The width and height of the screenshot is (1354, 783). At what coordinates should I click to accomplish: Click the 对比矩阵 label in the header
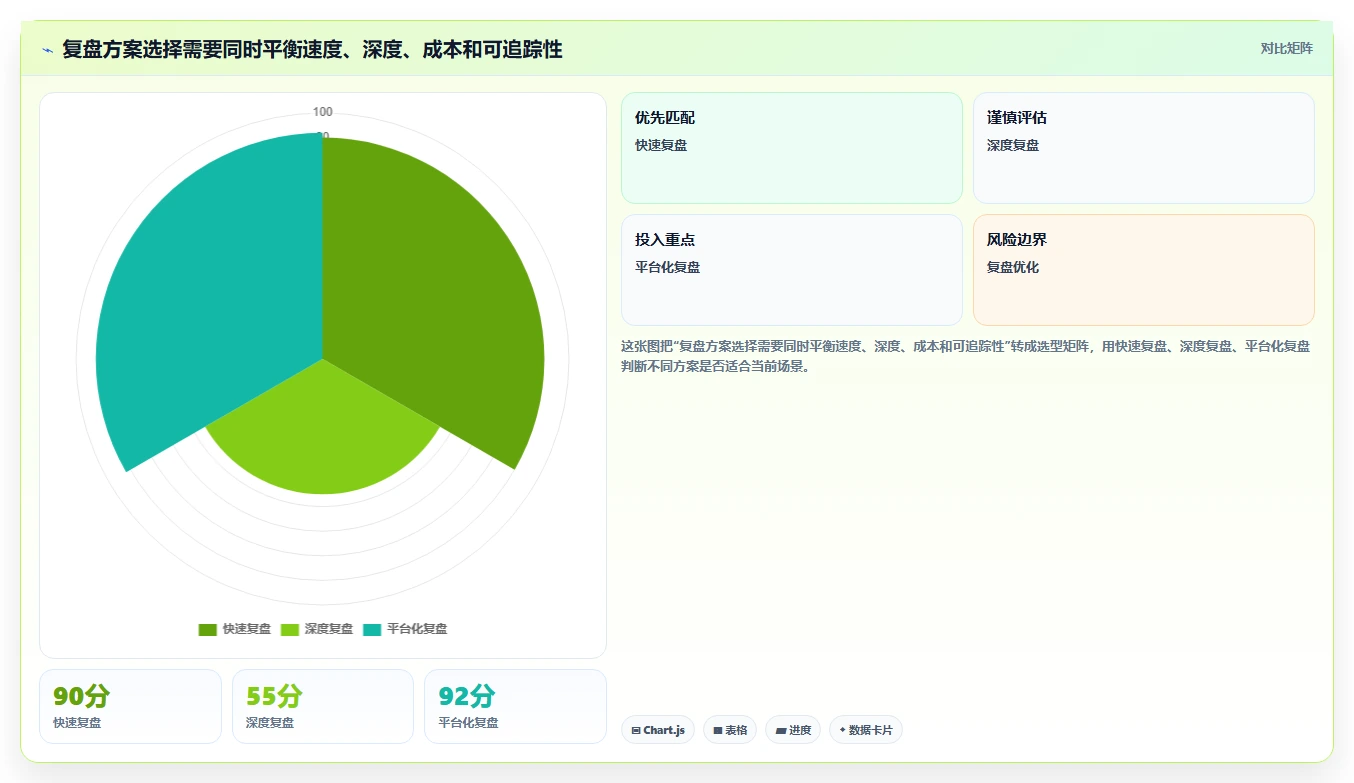(x=1286, y=48)
